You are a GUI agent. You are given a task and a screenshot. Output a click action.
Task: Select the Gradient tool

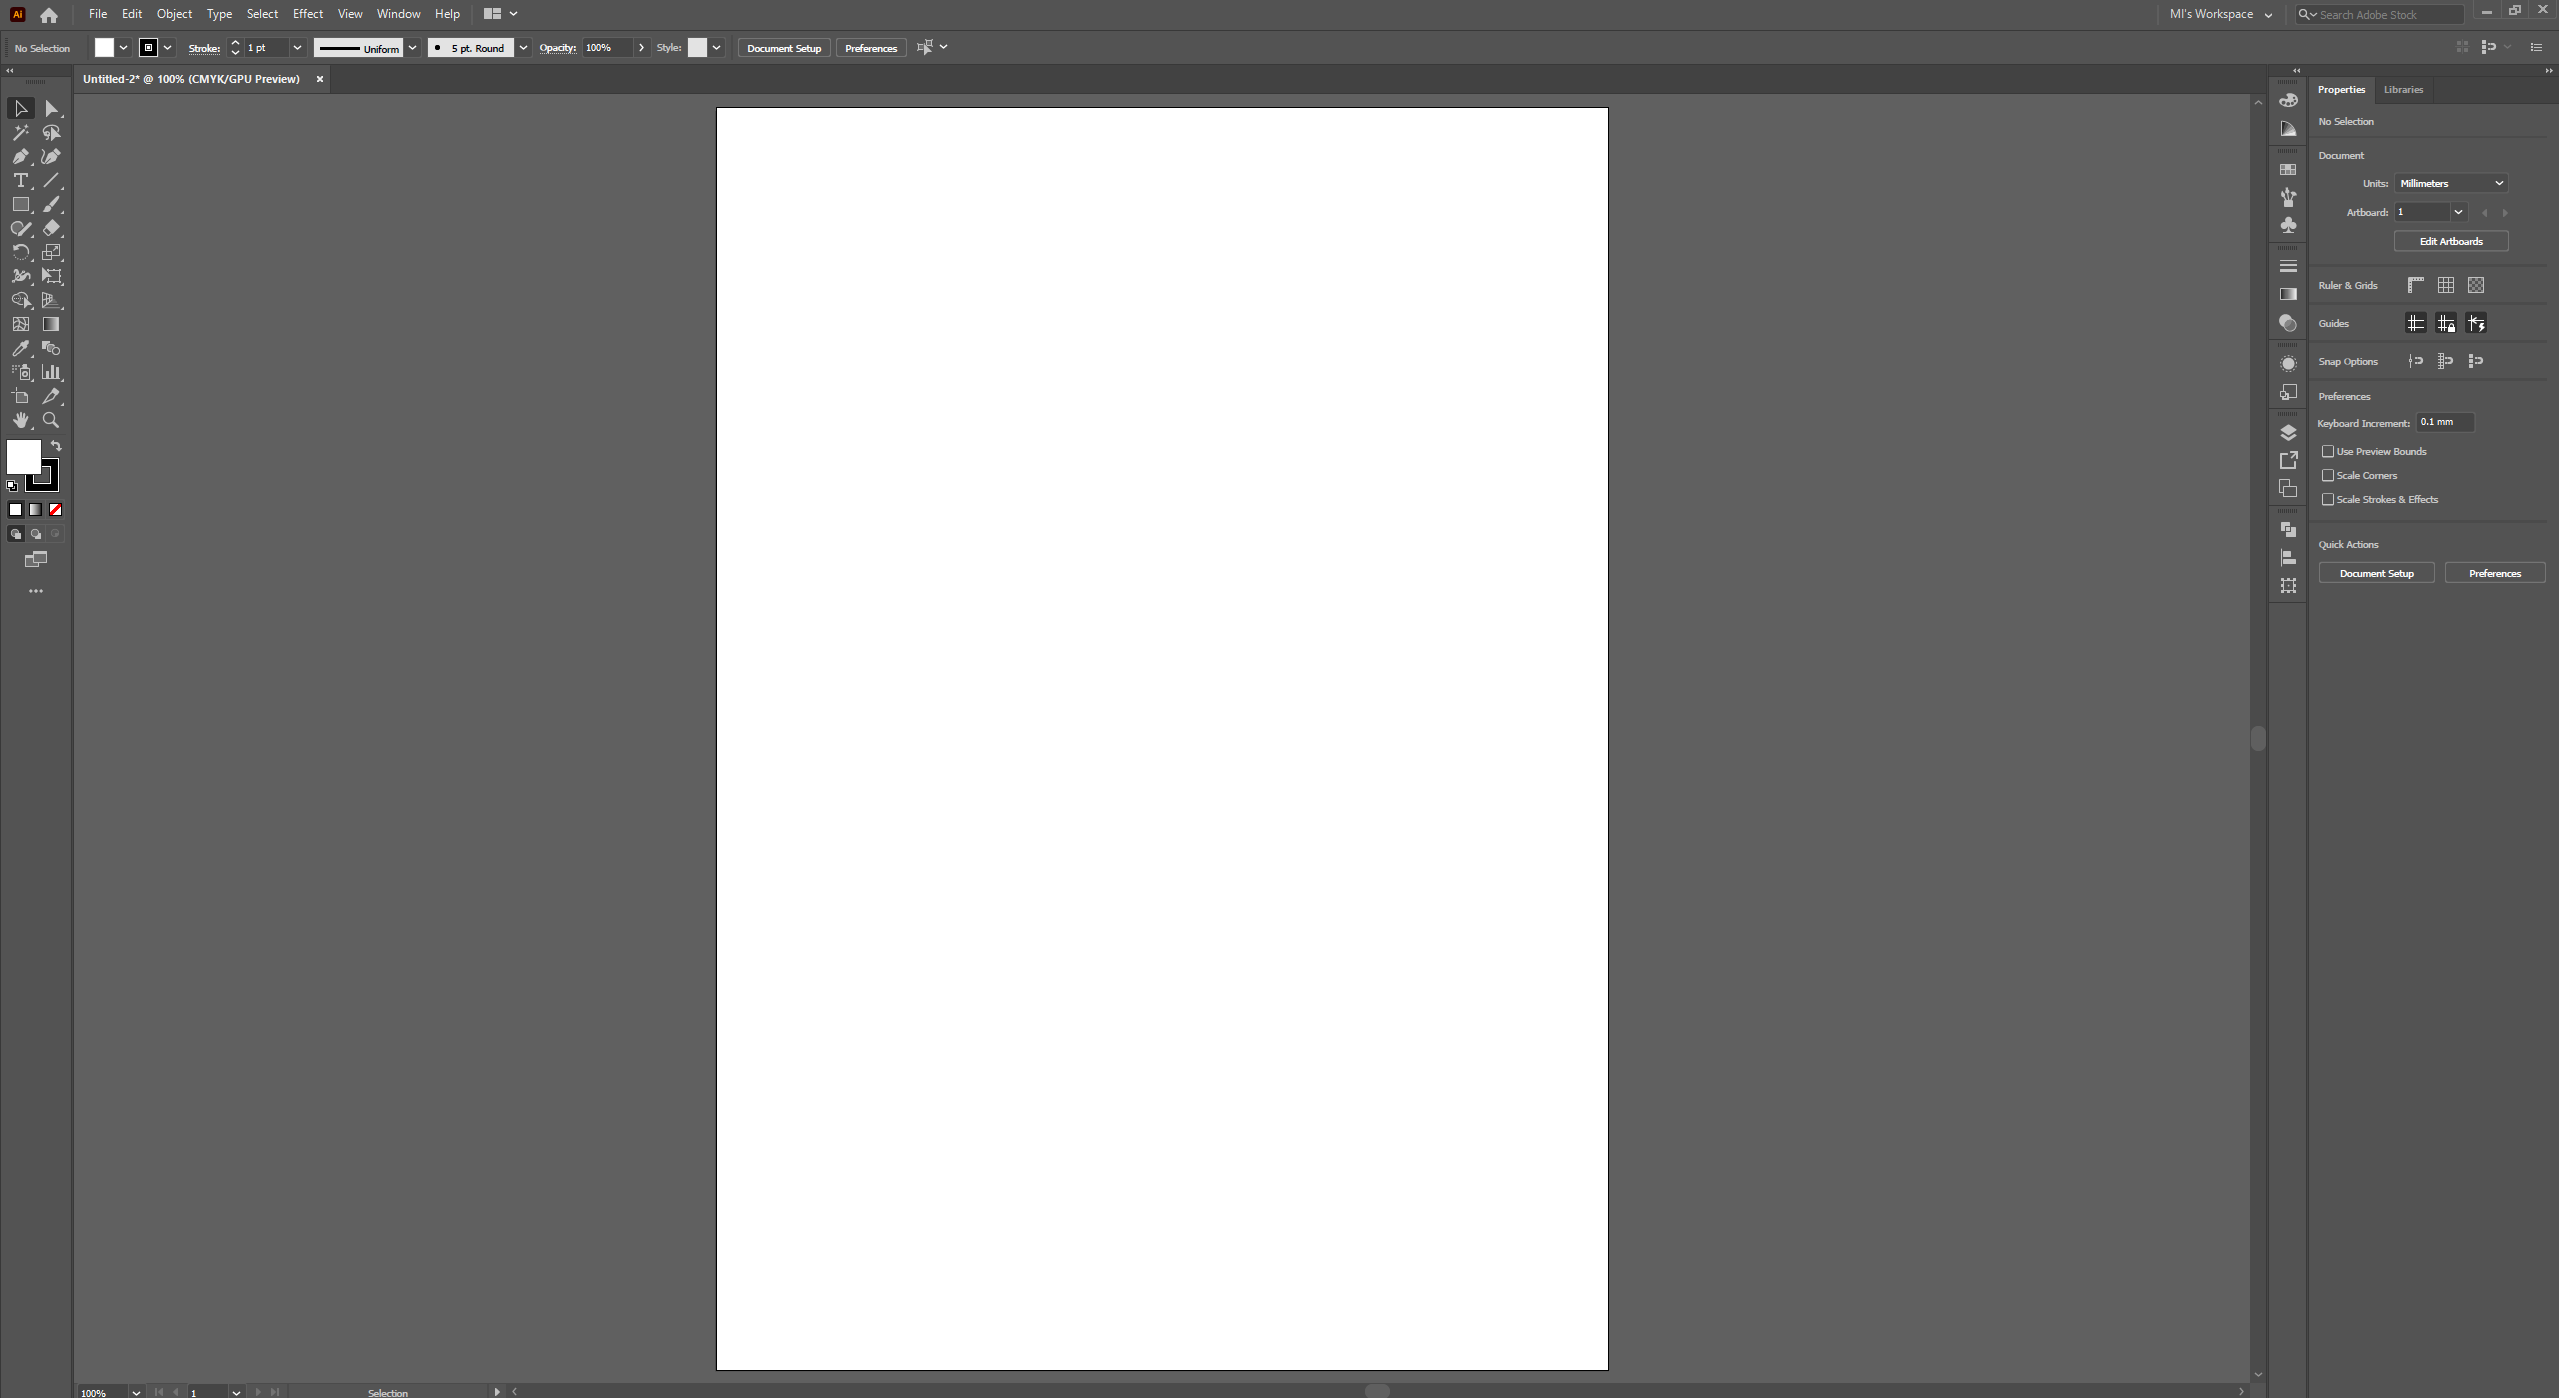[x=52, y=324]
